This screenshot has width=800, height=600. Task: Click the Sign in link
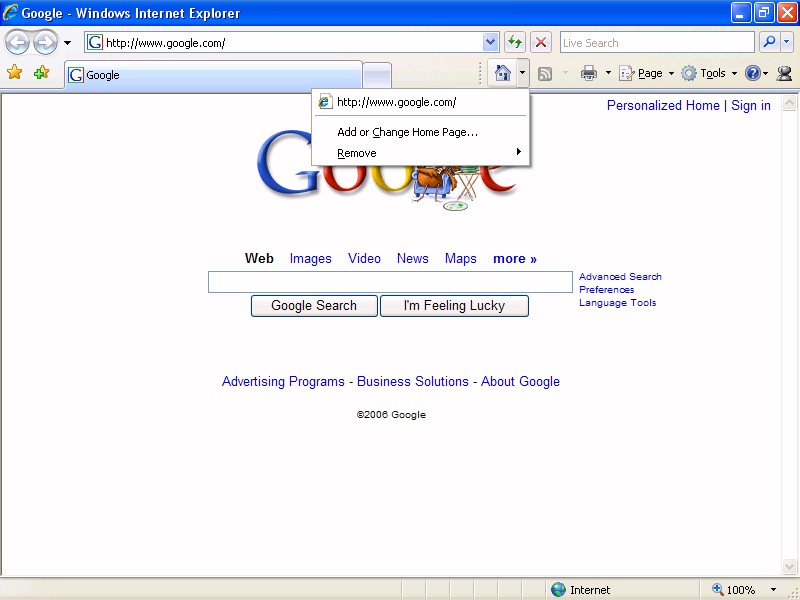[x=751, y=106]
